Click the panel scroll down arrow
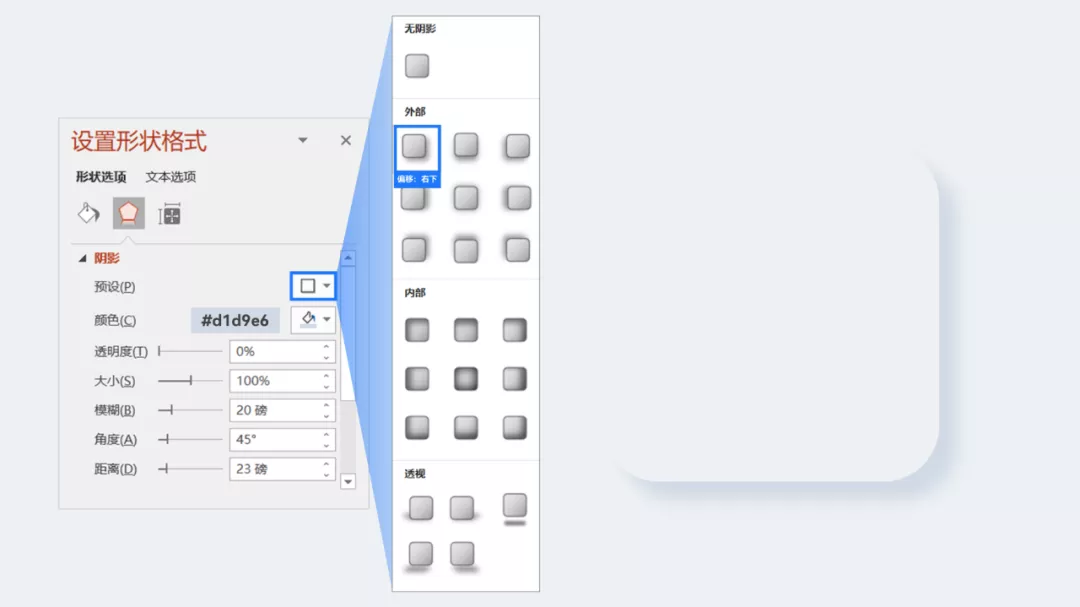This screenshot has width=1080, height=607. pos(348,482)
